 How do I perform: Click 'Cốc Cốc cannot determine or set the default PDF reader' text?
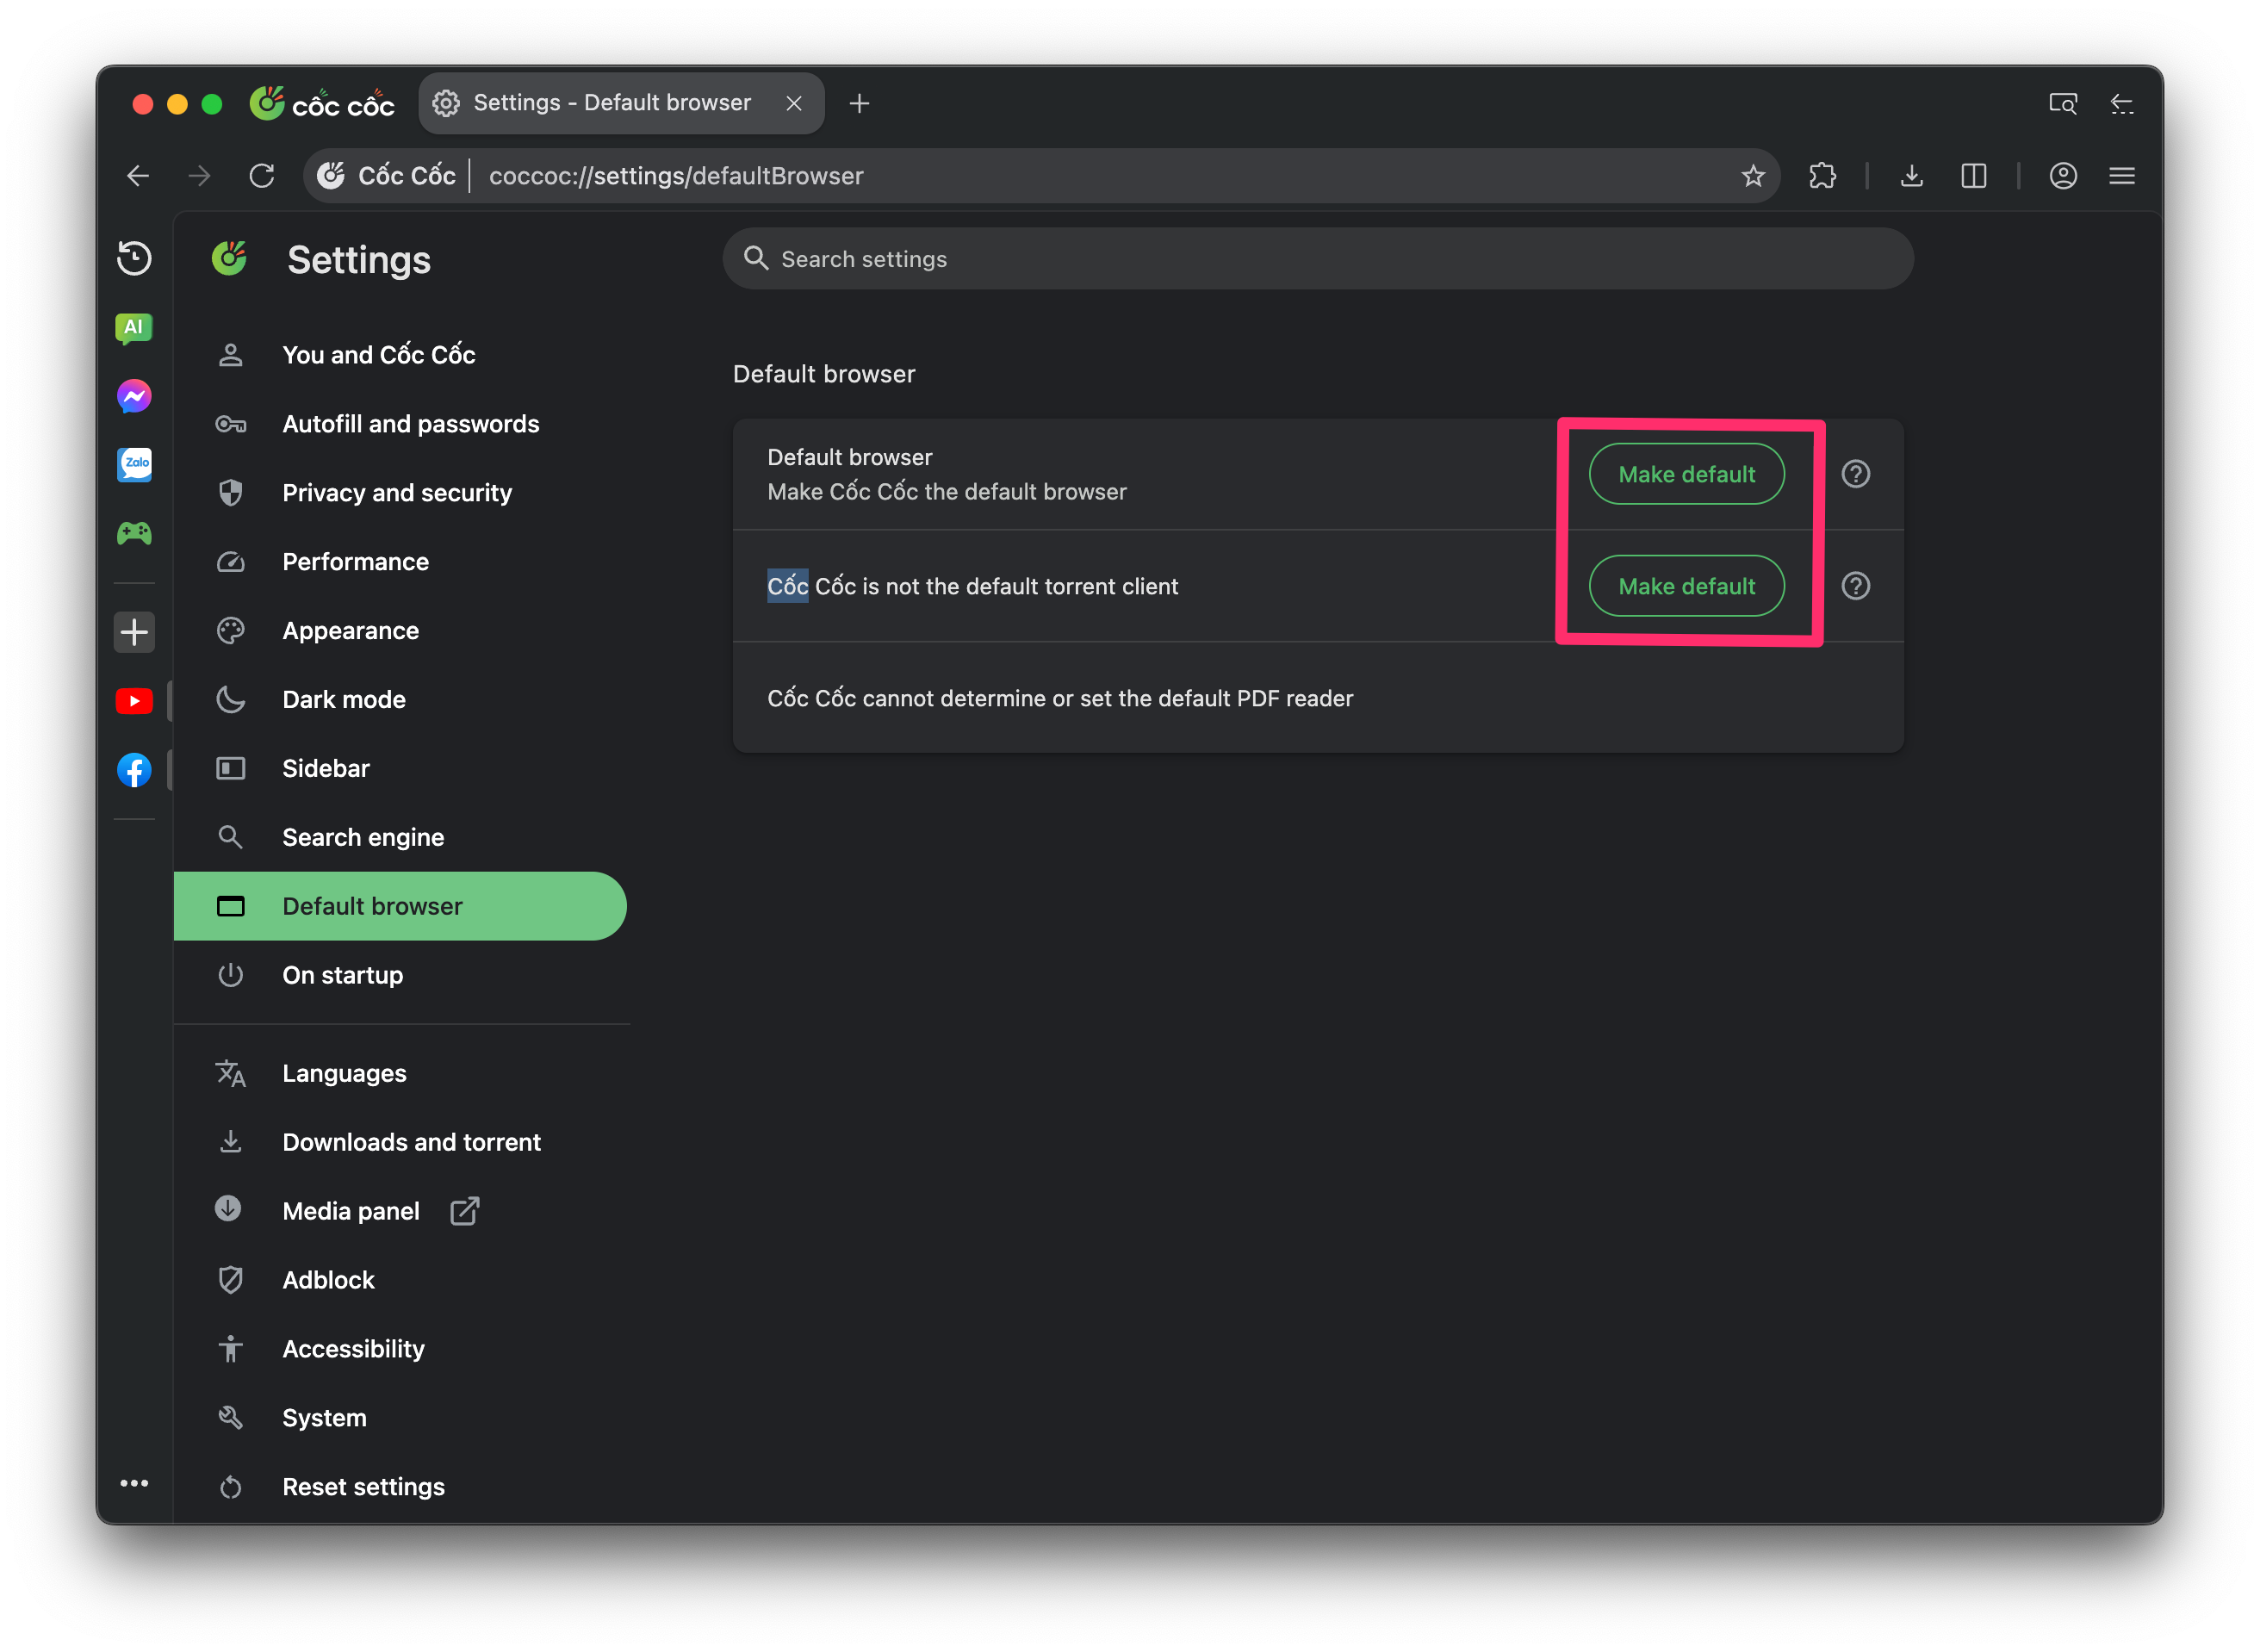(x=1060, y=698)
